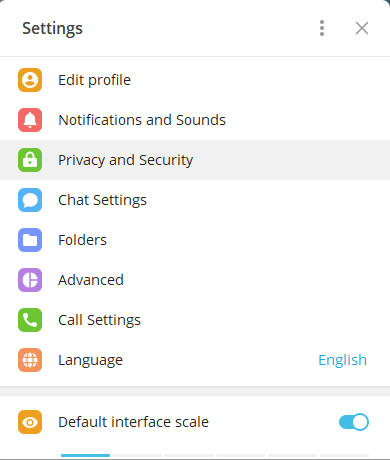This screenshot has width=390, height=460.
Task: Click the orange globe Language icon
Action: click(x=30, y=360)
